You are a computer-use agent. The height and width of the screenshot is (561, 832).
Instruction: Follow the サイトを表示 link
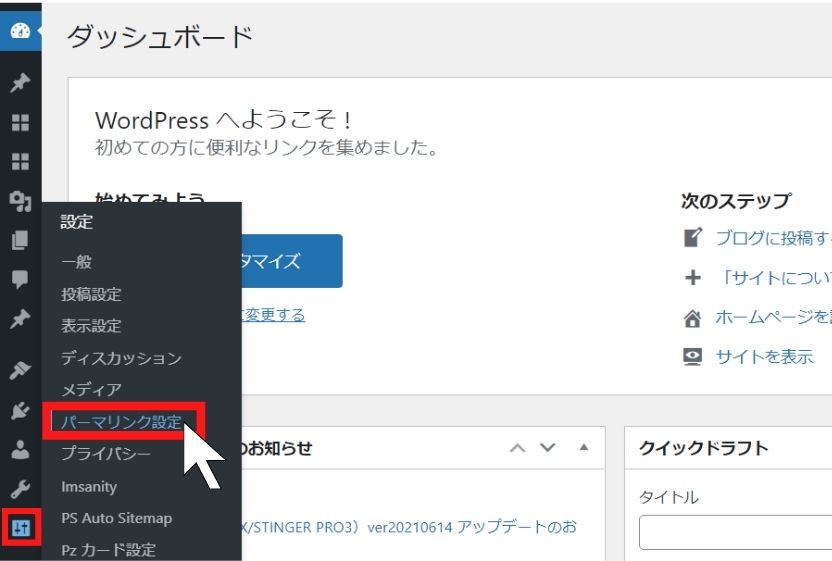pos(764,357)
